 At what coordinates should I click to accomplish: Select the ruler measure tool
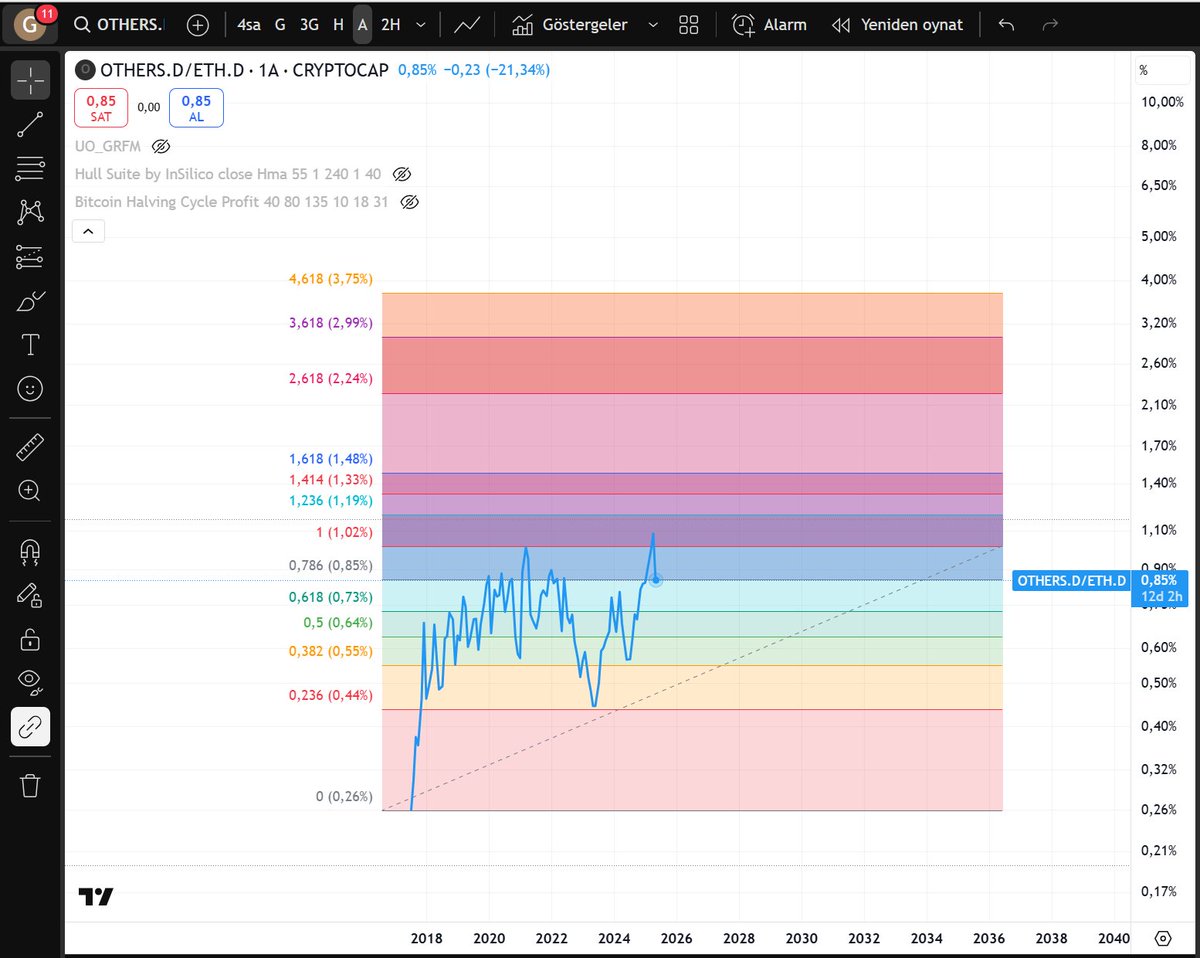[x=30, y=447]
